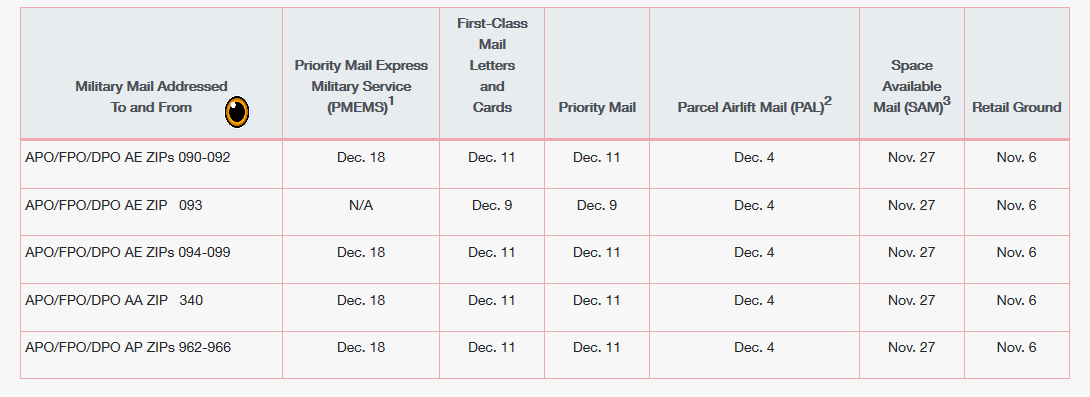Select the Military Mail Addressed To and From header
This screenshot has width=1090, height=397.
click(151, 97)
